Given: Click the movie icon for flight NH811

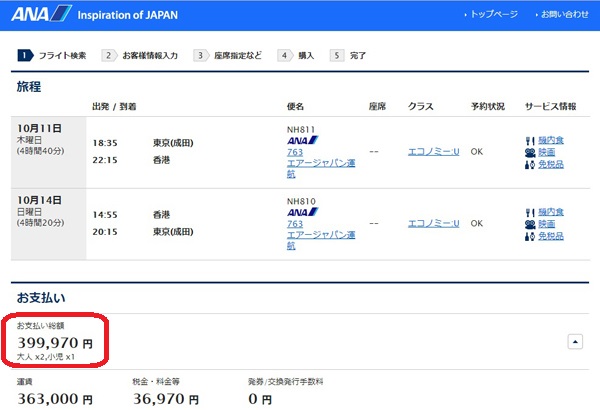Looking at the screenshot, I should 529,152.
